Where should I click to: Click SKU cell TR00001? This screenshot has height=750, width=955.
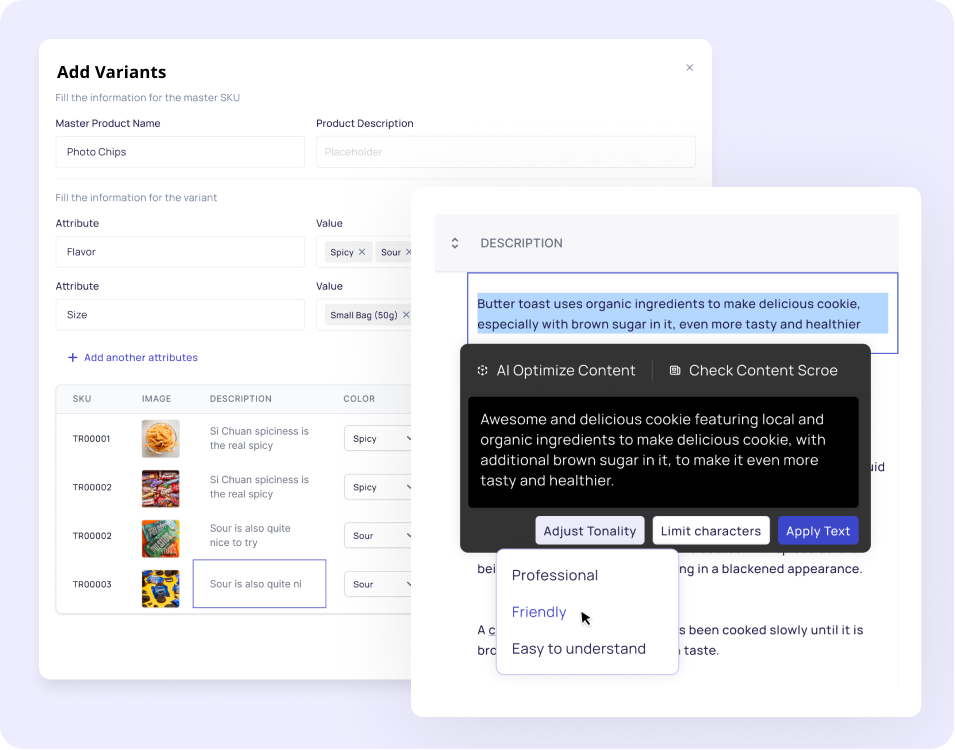pos(91,439)
